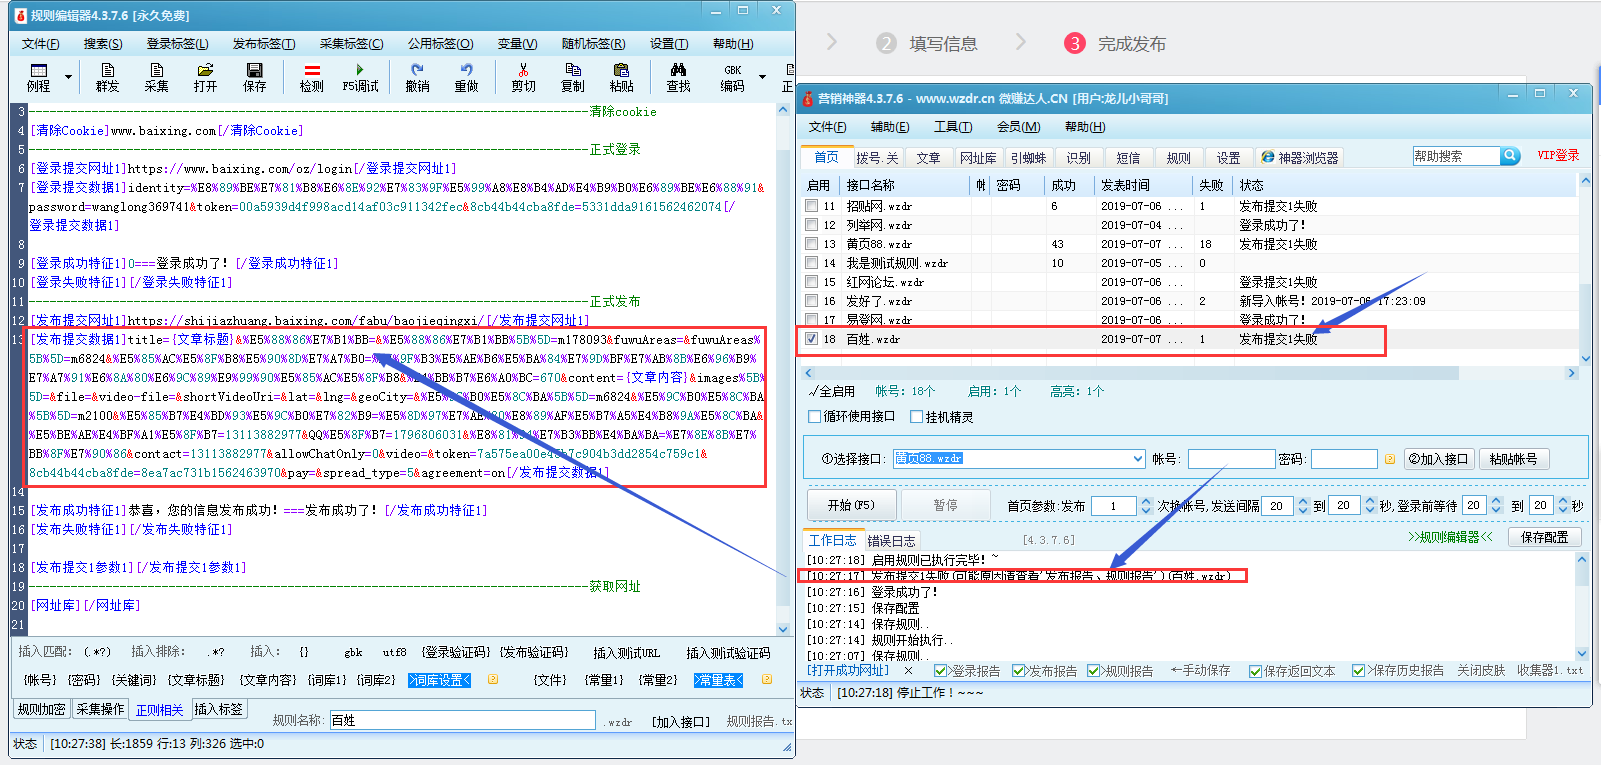Toggle 循环使用接口 checkbox
The image size is (1601, 765).
pos(814,416)
